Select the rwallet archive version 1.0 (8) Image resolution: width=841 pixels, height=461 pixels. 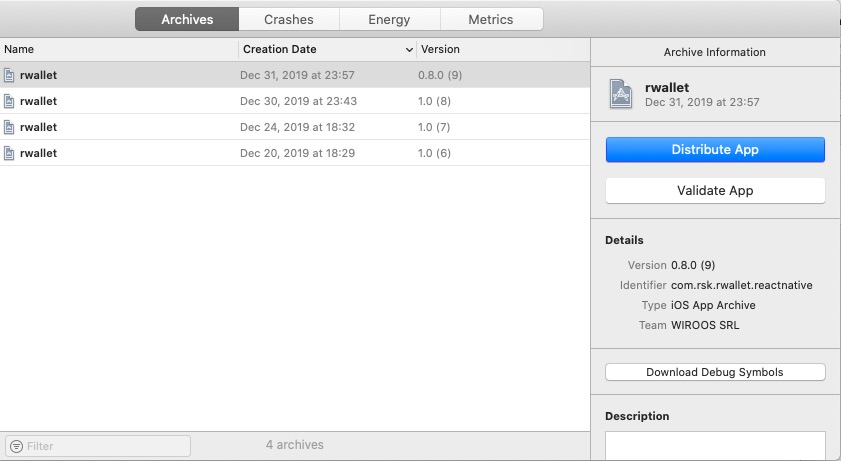coord(294,101)
